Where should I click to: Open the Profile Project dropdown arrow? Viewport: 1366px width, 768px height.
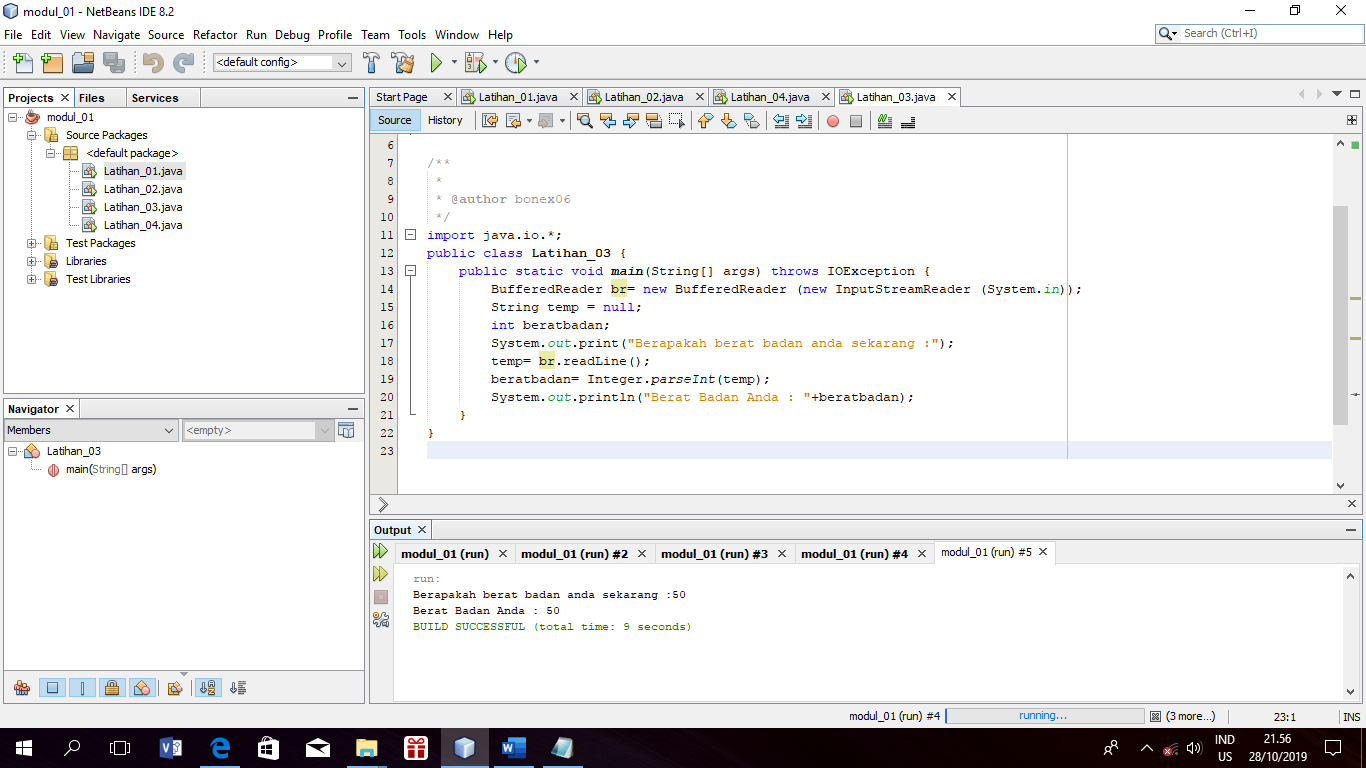click(536, 63)
